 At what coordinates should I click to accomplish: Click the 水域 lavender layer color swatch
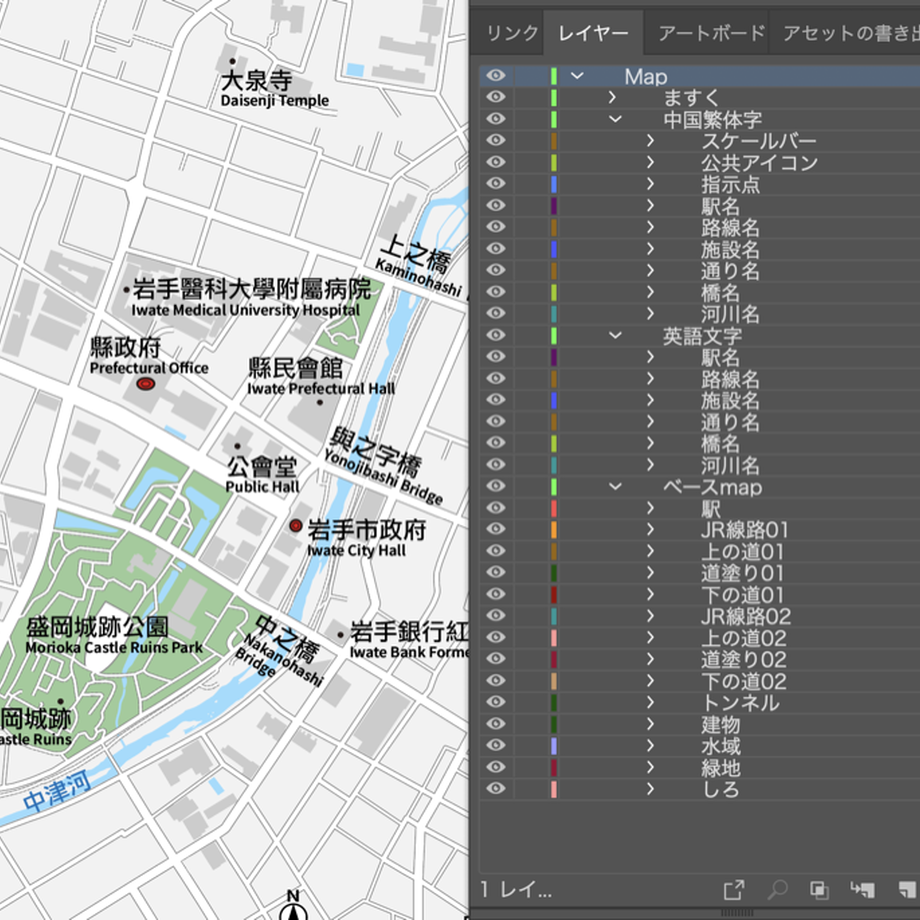pos(553,745)
